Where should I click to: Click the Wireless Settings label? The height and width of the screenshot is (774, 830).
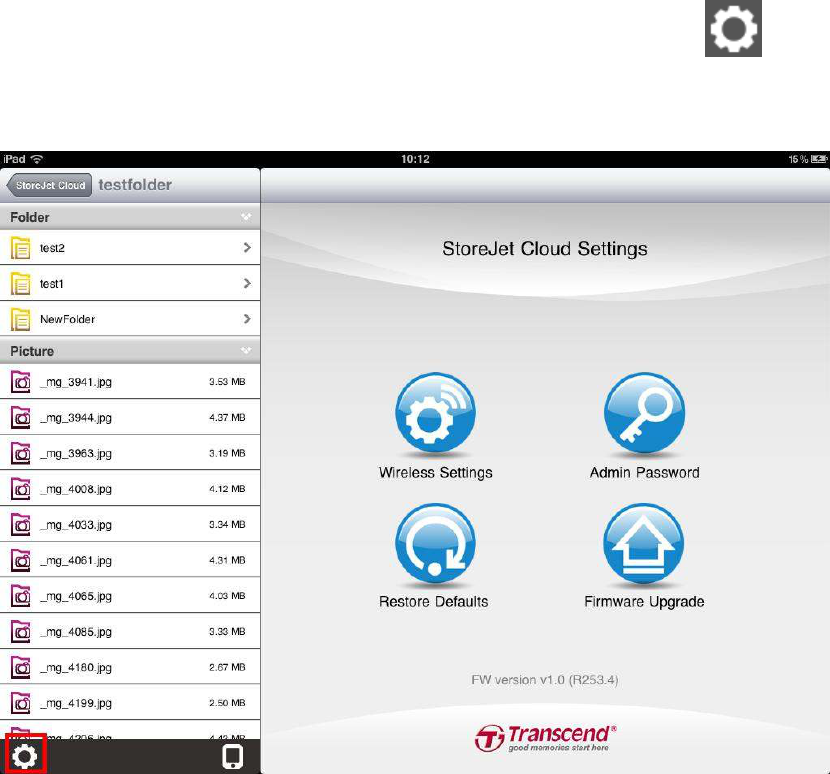point(436,473)
